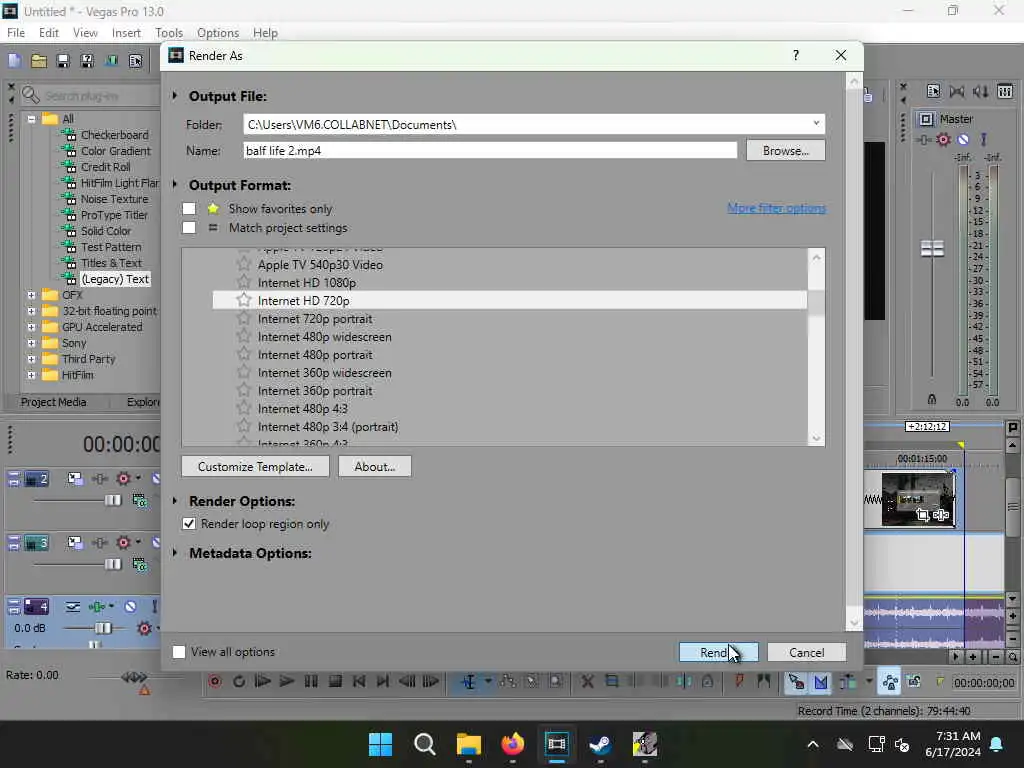Collapse the All folder in the plug-in tree
Image resolution: width=1024 pixels, height=768 pixels.
tap(31, 119)
